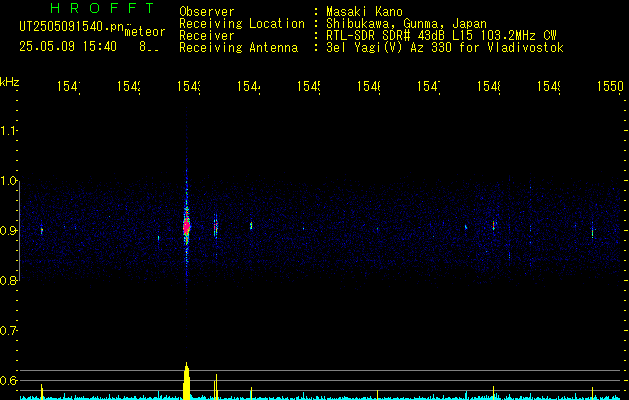This screenshot has height=400, width=629.
Task: Click the 0.6 kHz frequency axis label
Action: tap(8, 380)
